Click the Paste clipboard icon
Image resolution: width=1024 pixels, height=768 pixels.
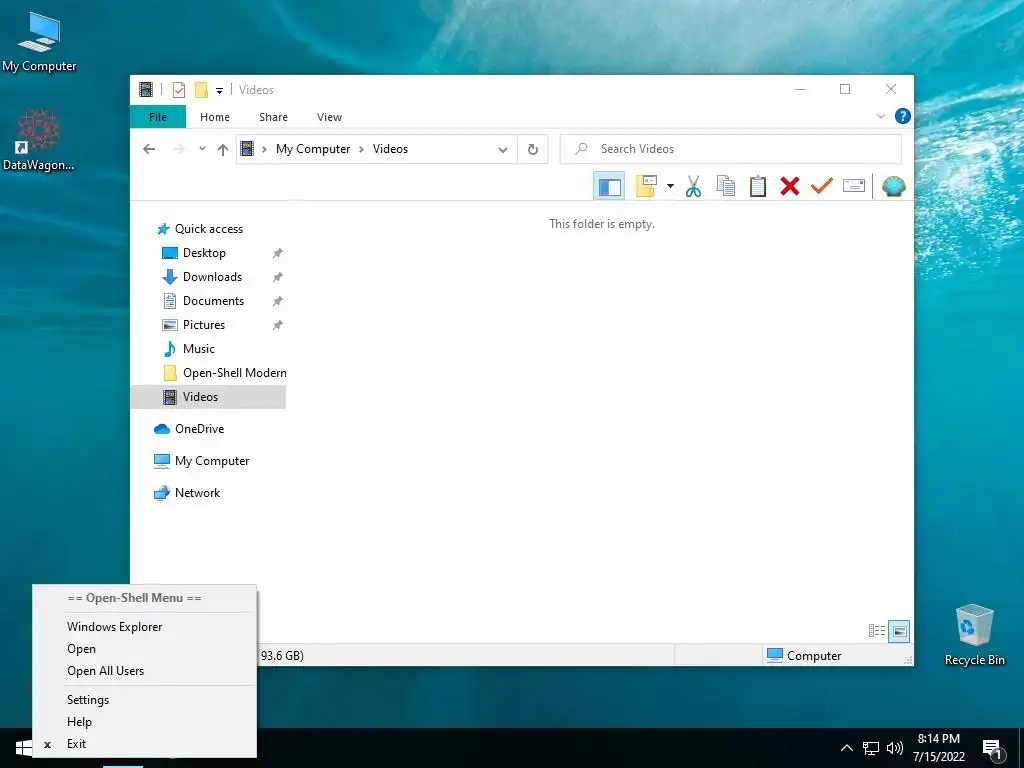(758, 186)
